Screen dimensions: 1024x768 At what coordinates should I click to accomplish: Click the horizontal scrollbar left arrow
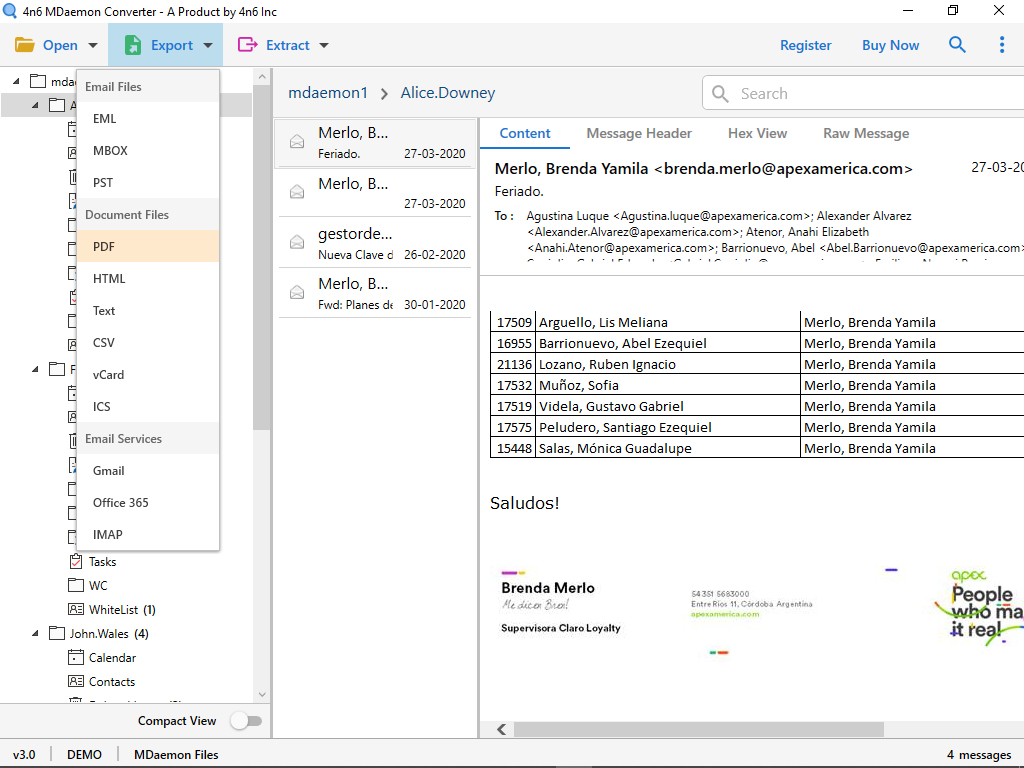tap(501, 729)
